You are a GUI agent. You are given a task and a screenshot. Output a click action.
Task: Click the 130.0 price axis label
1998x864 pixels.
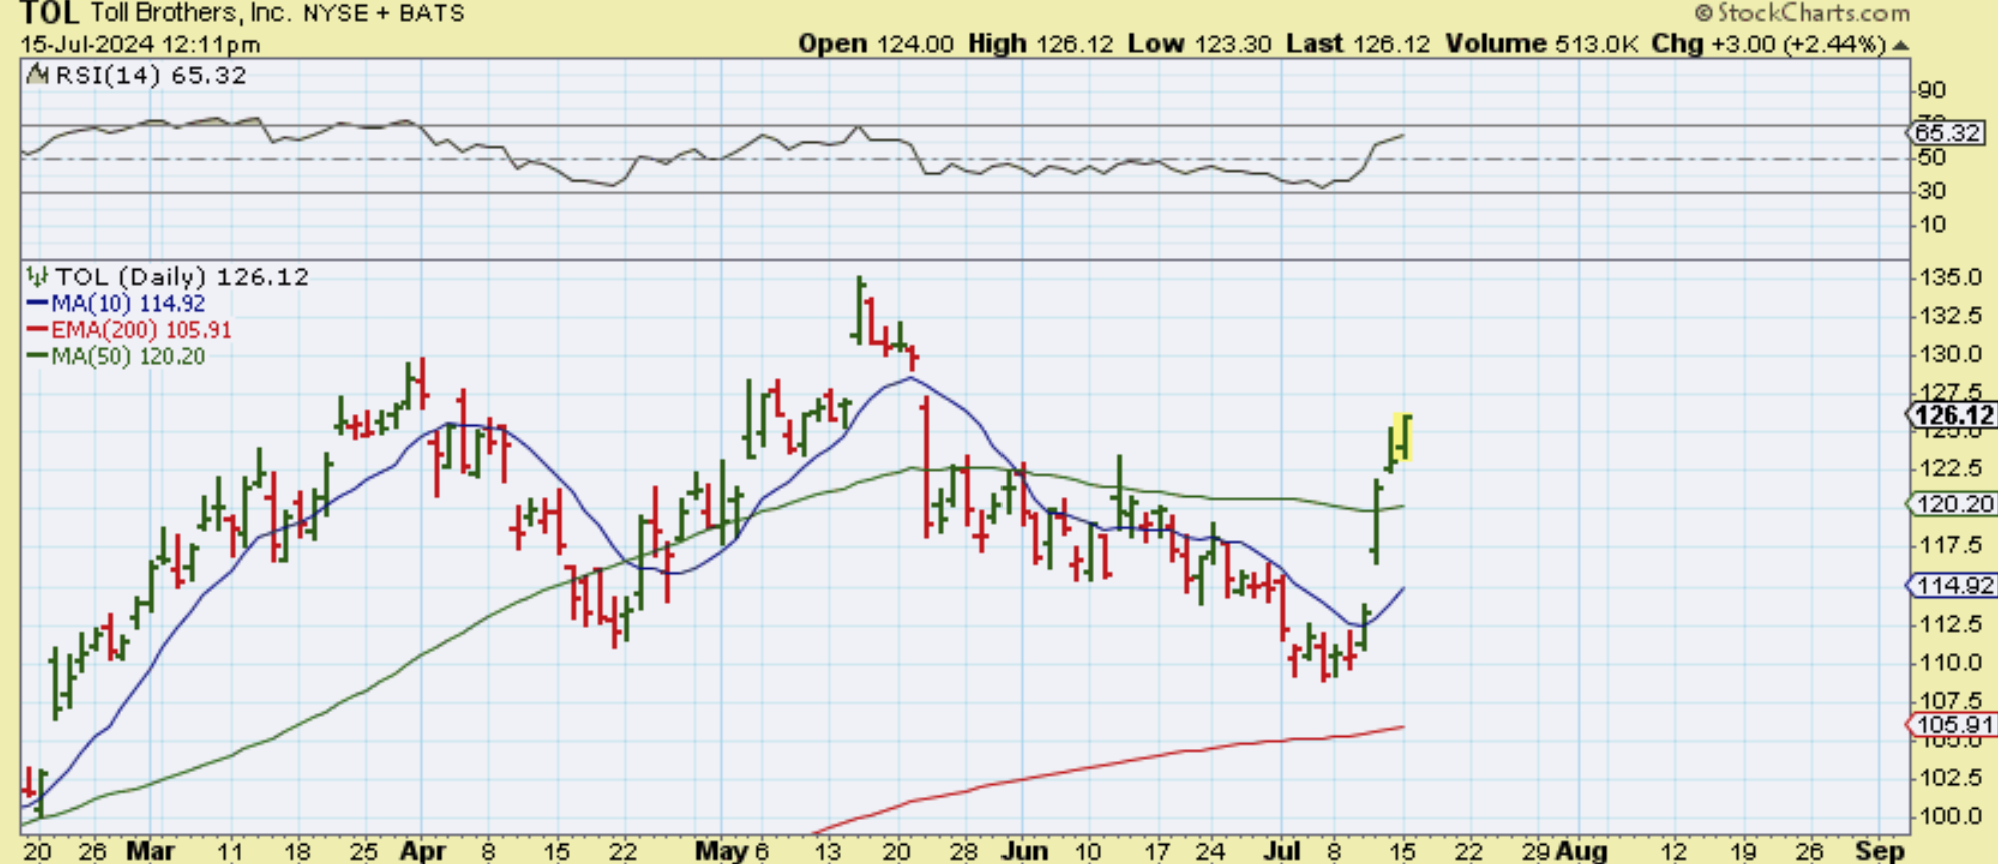1949,354
